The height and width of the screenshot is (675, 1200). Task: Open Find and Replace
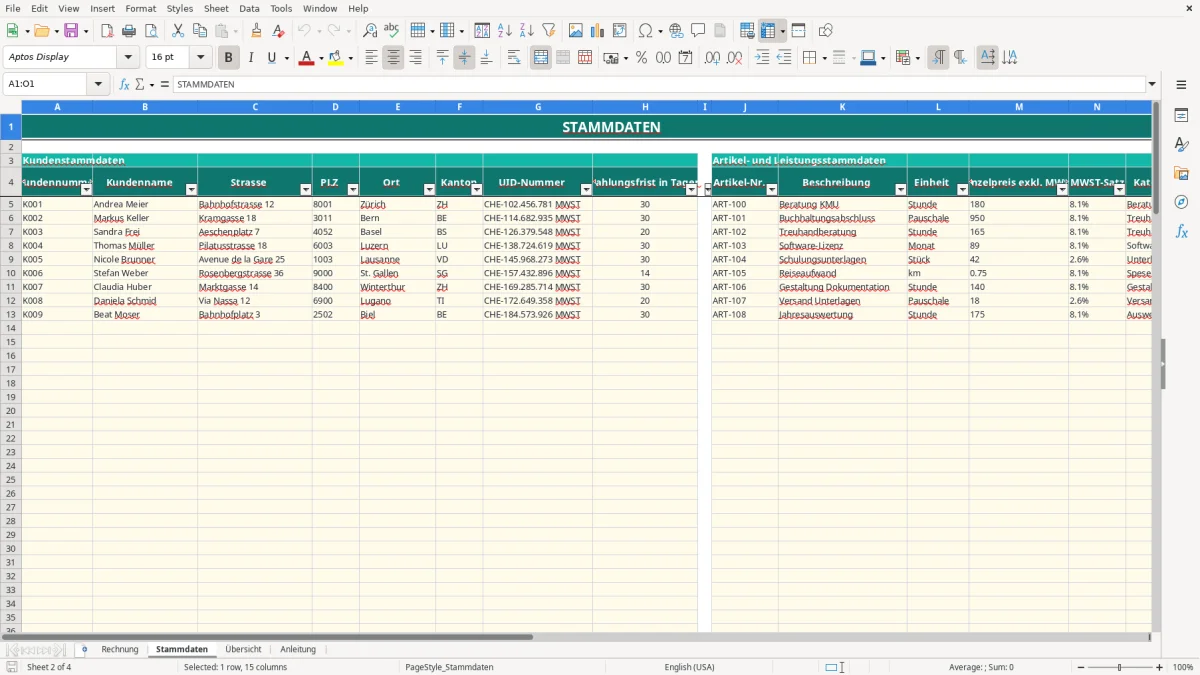coord(370,31)
